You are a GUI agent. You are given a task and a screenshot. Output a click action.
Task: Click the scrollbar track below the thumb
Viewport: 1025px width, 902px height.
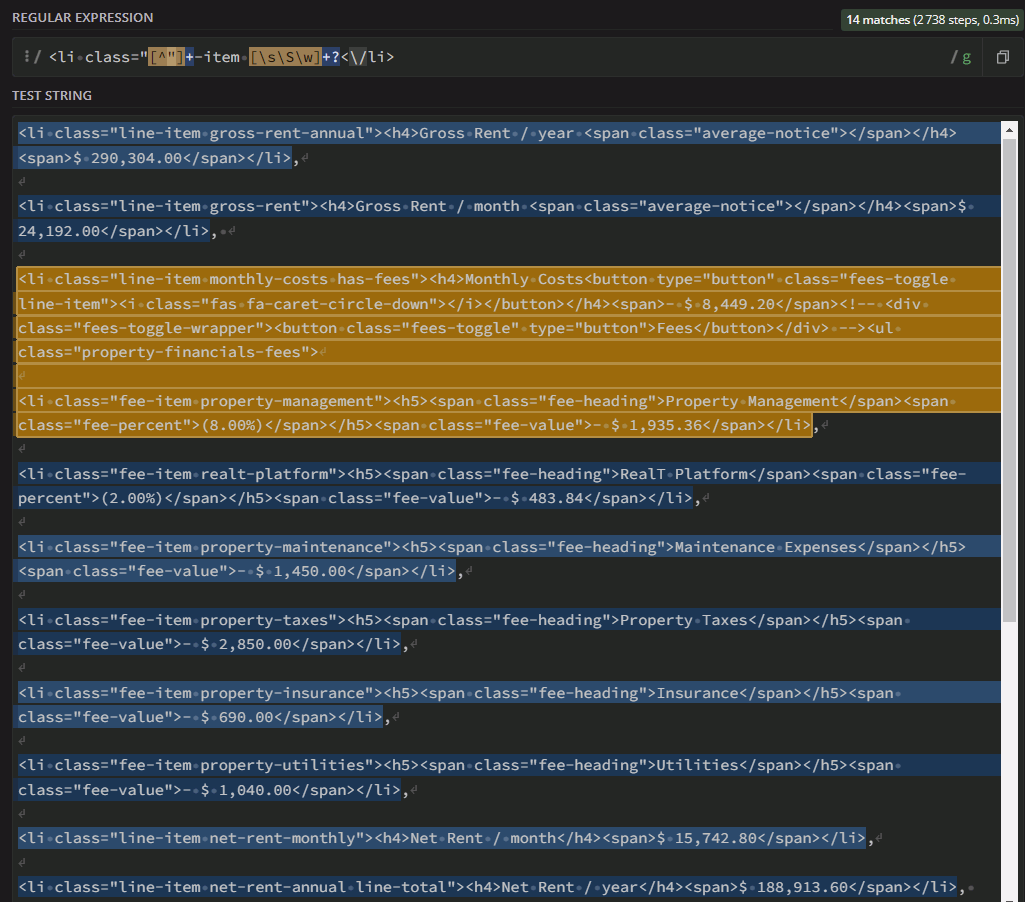coord(1010,760)
